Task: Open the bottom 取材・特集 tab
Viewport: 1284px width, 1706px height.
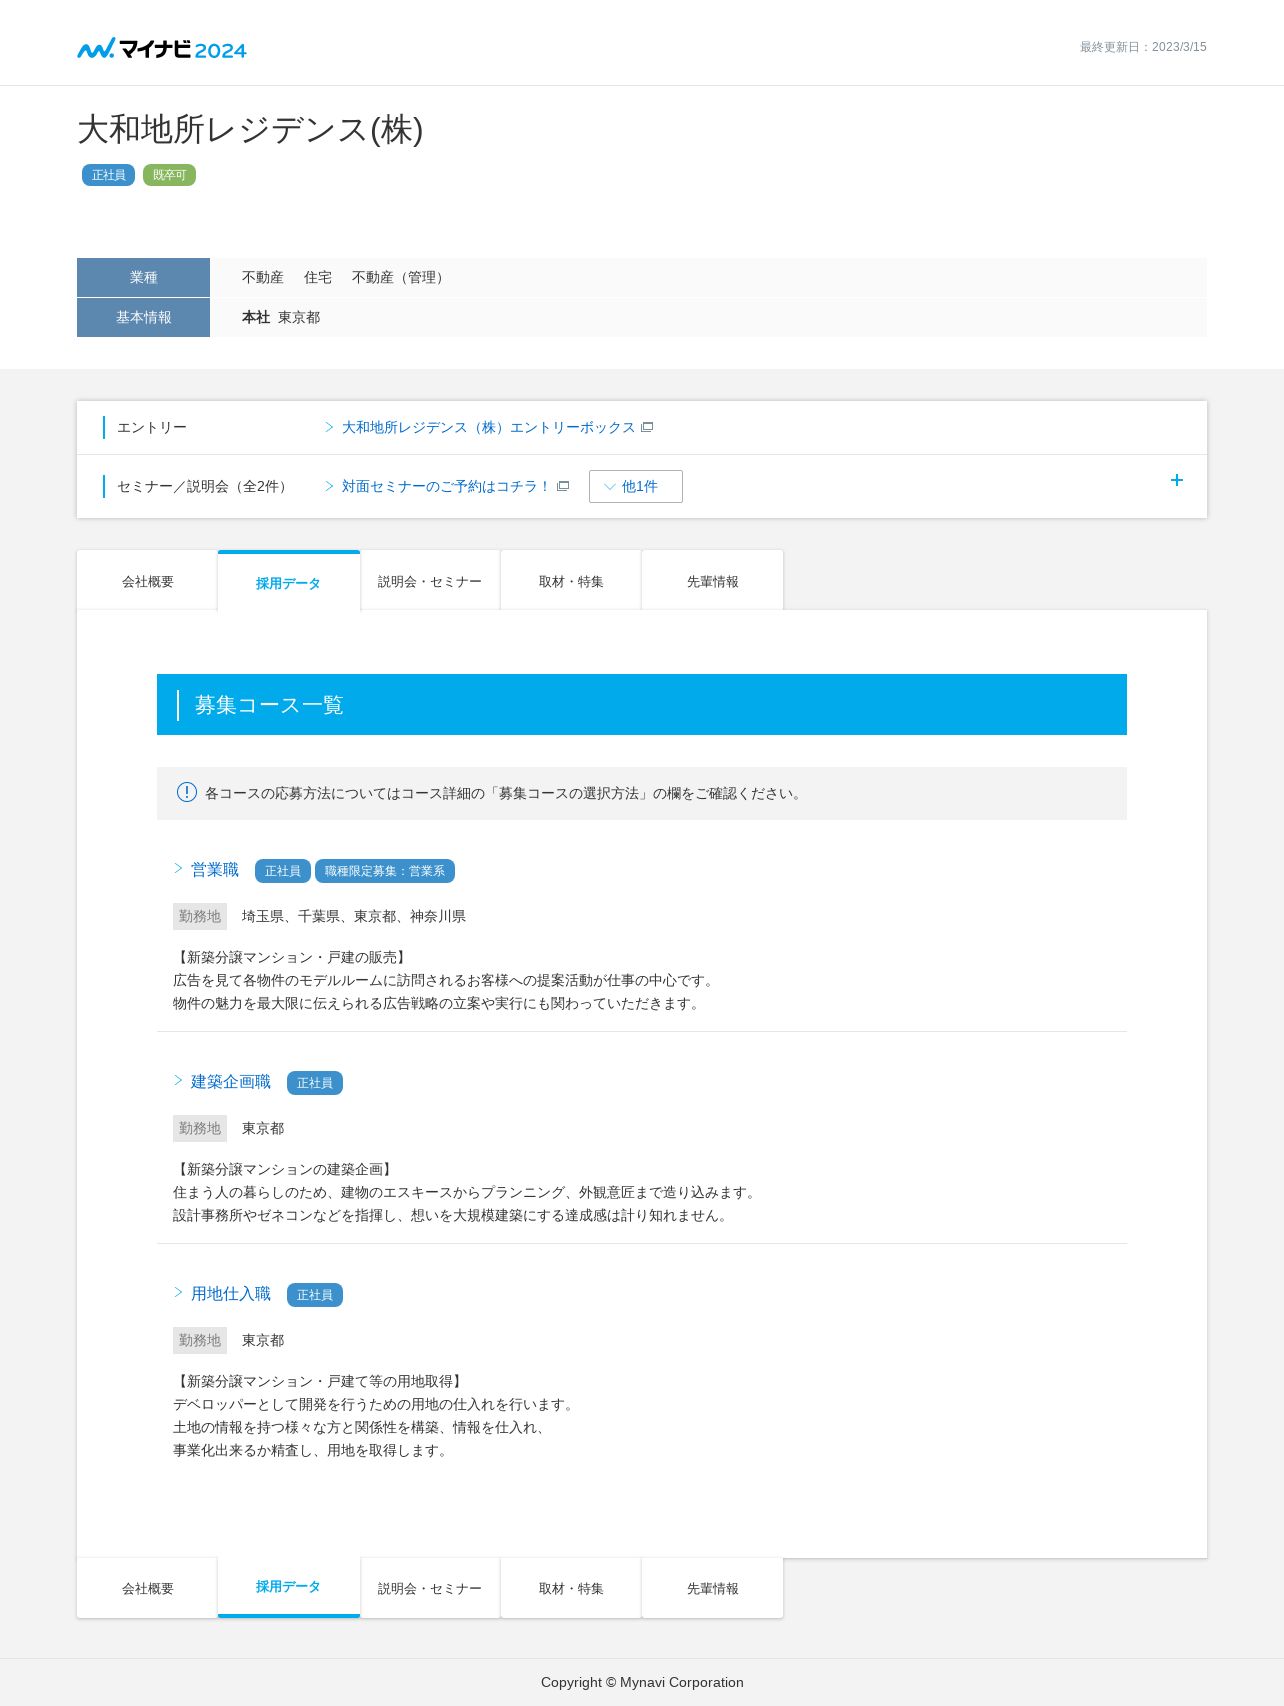Action: pos(571,1588)
